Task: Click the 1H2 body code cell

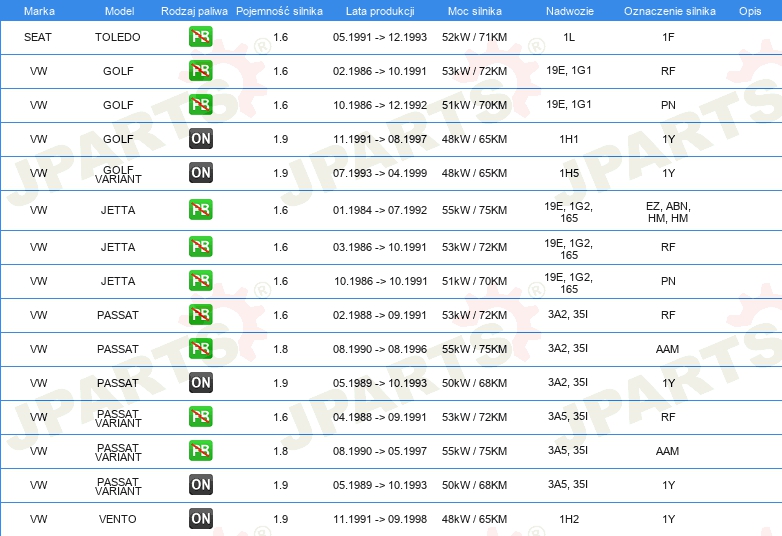Action: (x=569, y=519)
